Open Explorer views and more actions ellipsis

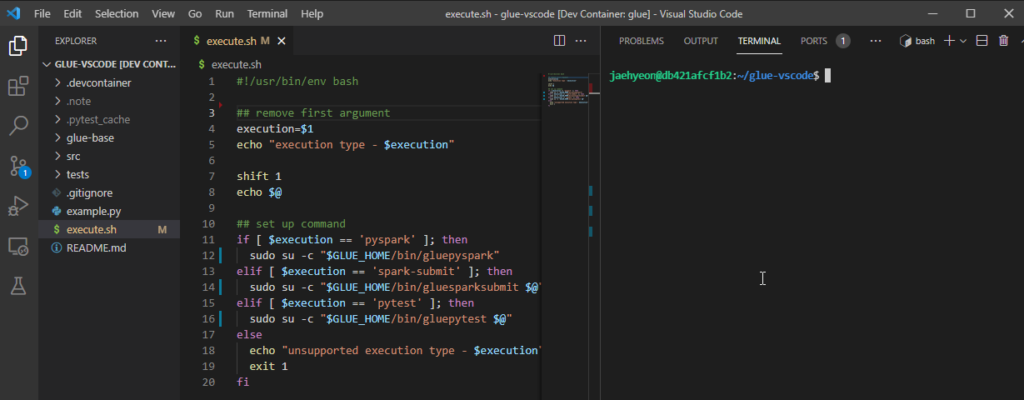(x=161, y=41)
